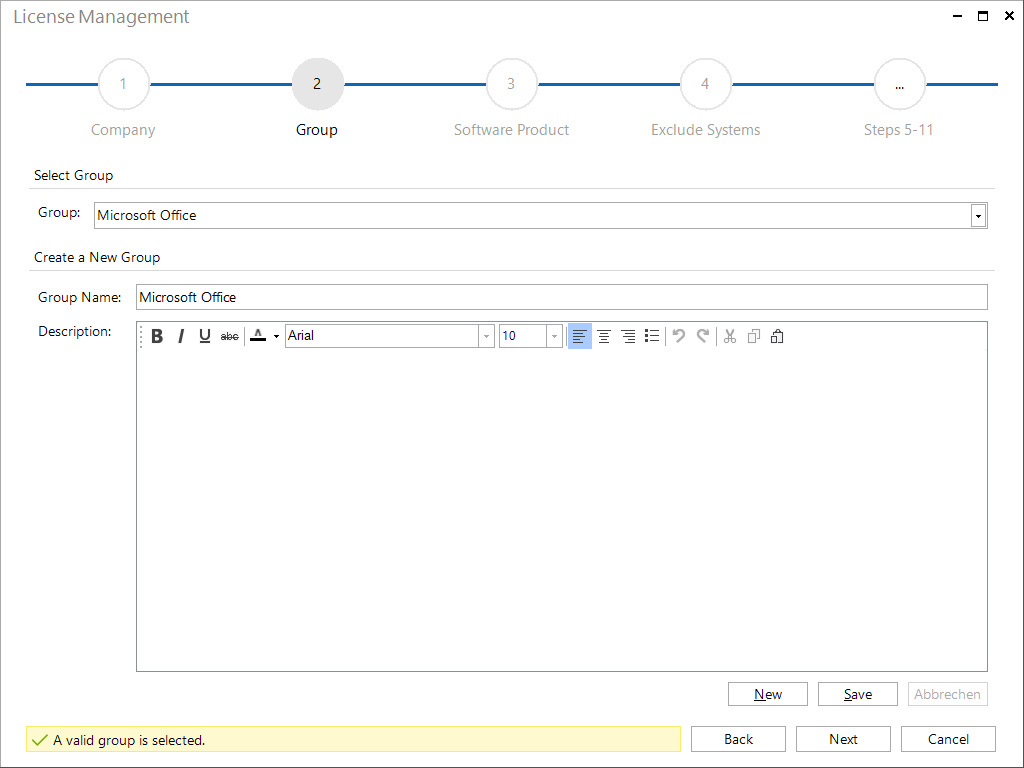Minimize the License Management window
Screen dimensions: 1024x768
(x=957, y=16)
